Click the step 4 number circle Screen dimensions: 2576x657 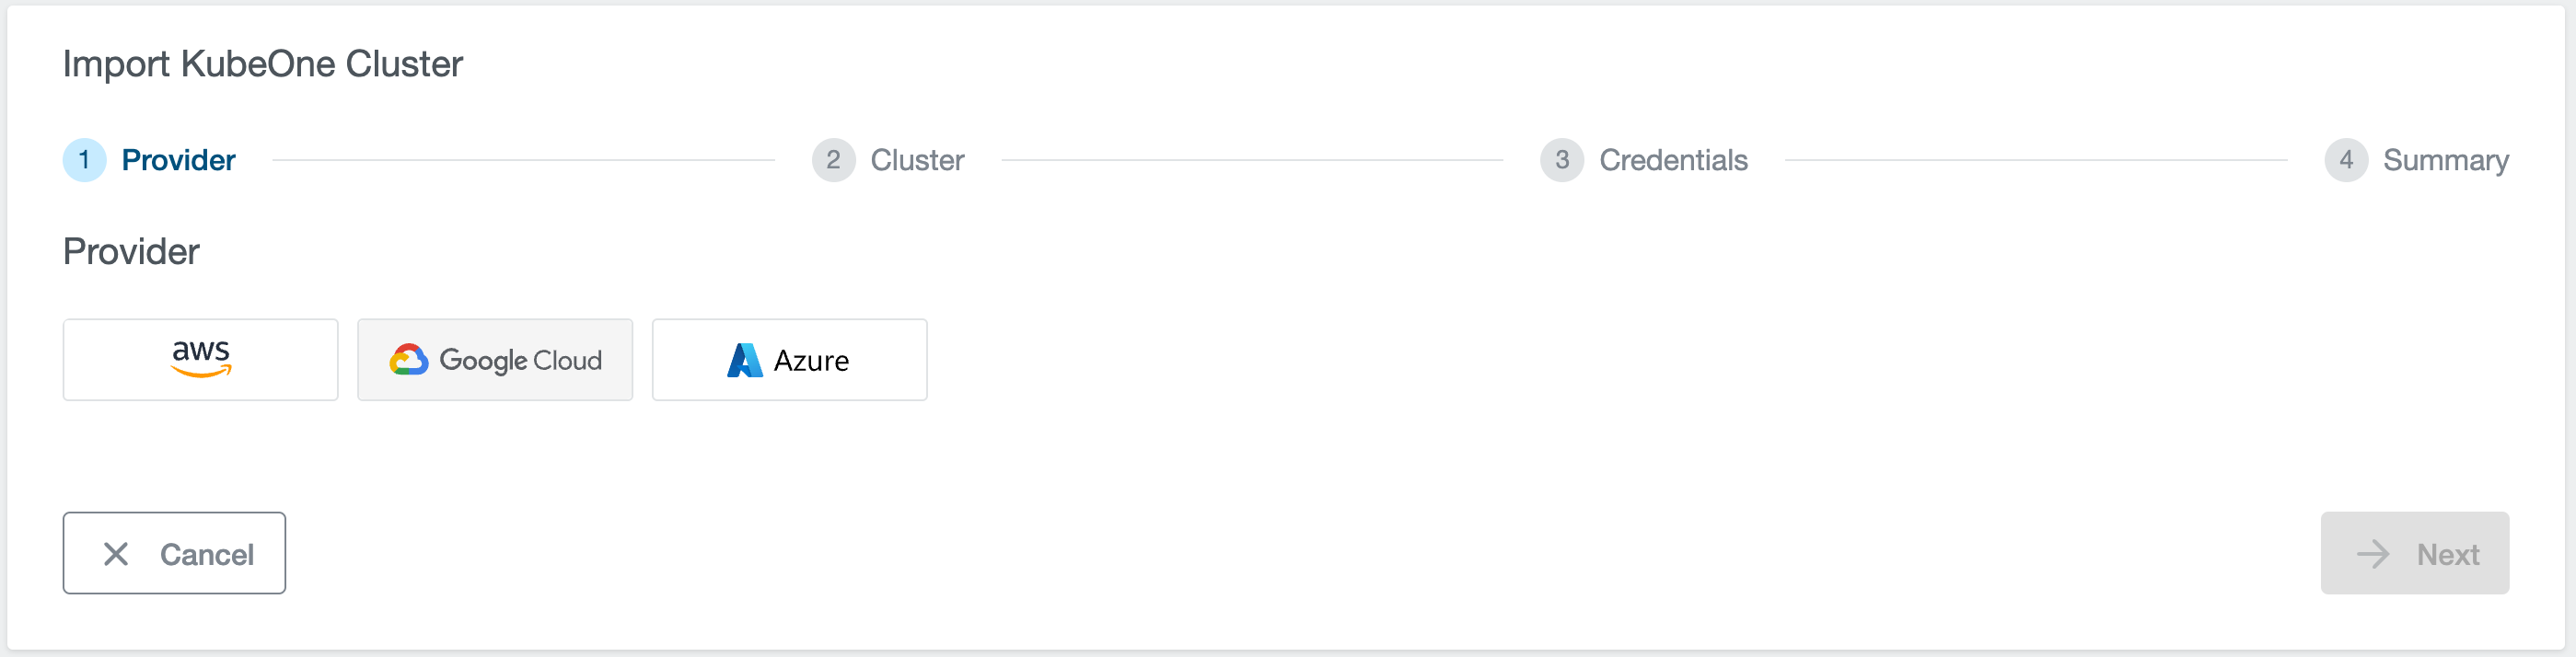[x=2345, y=160]
